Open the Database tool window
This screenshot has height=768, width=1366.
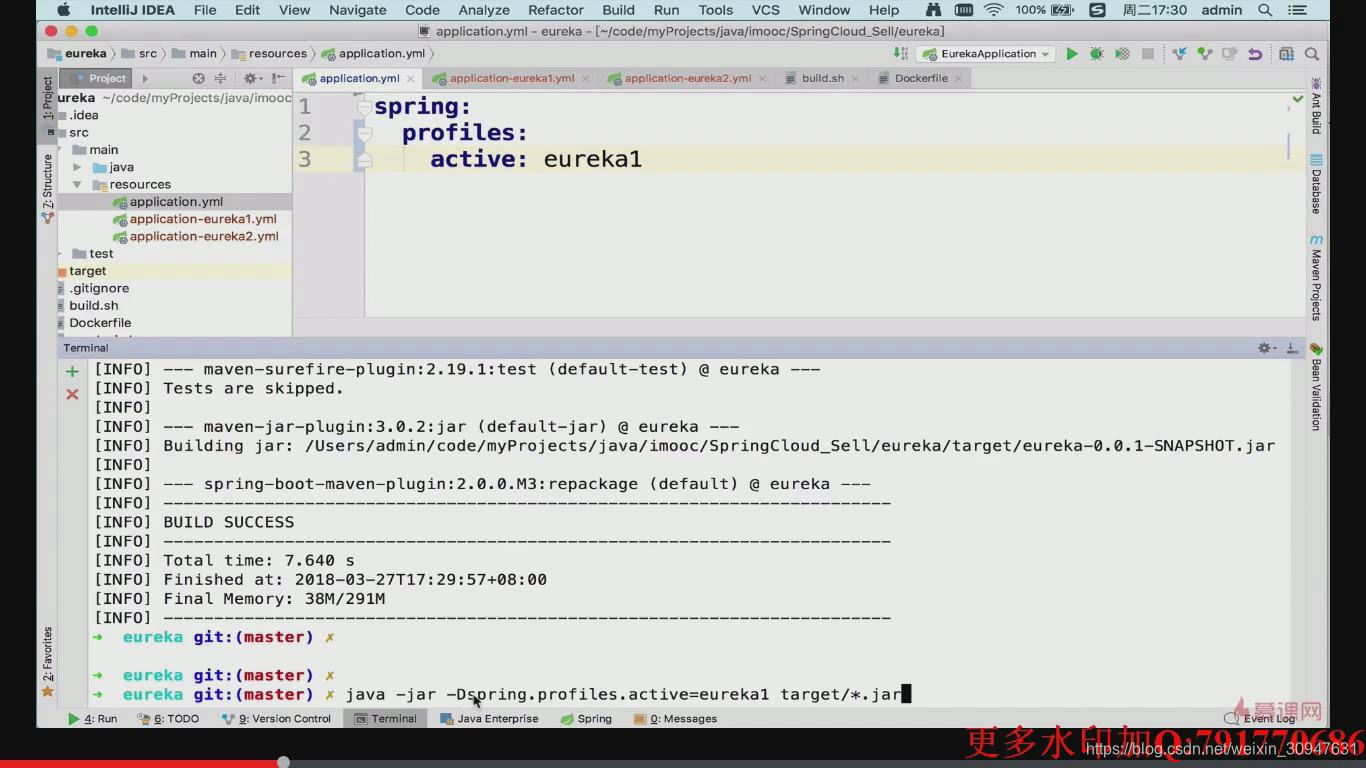(1316, 185)
